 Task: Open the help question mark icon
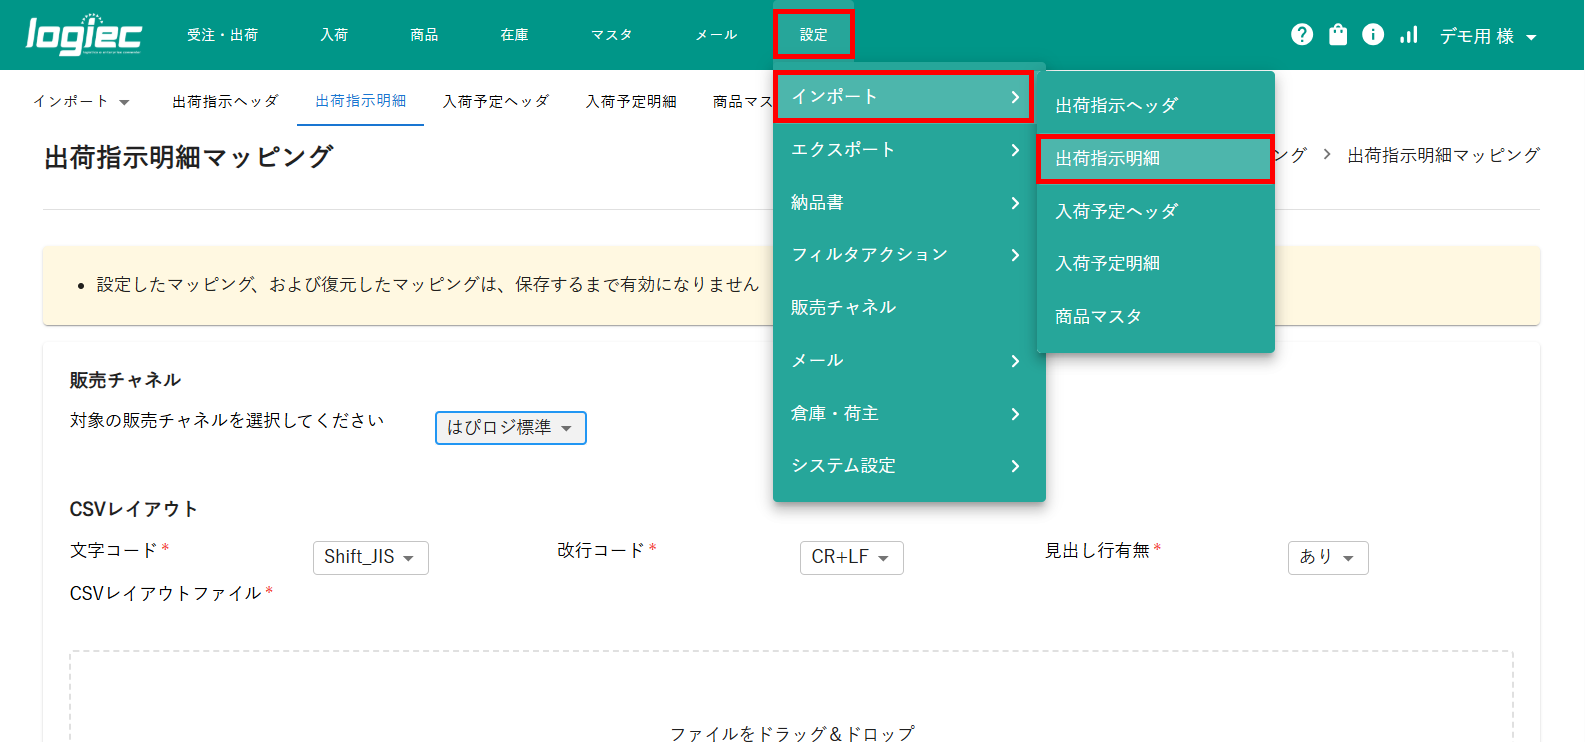coord(1302,35)
